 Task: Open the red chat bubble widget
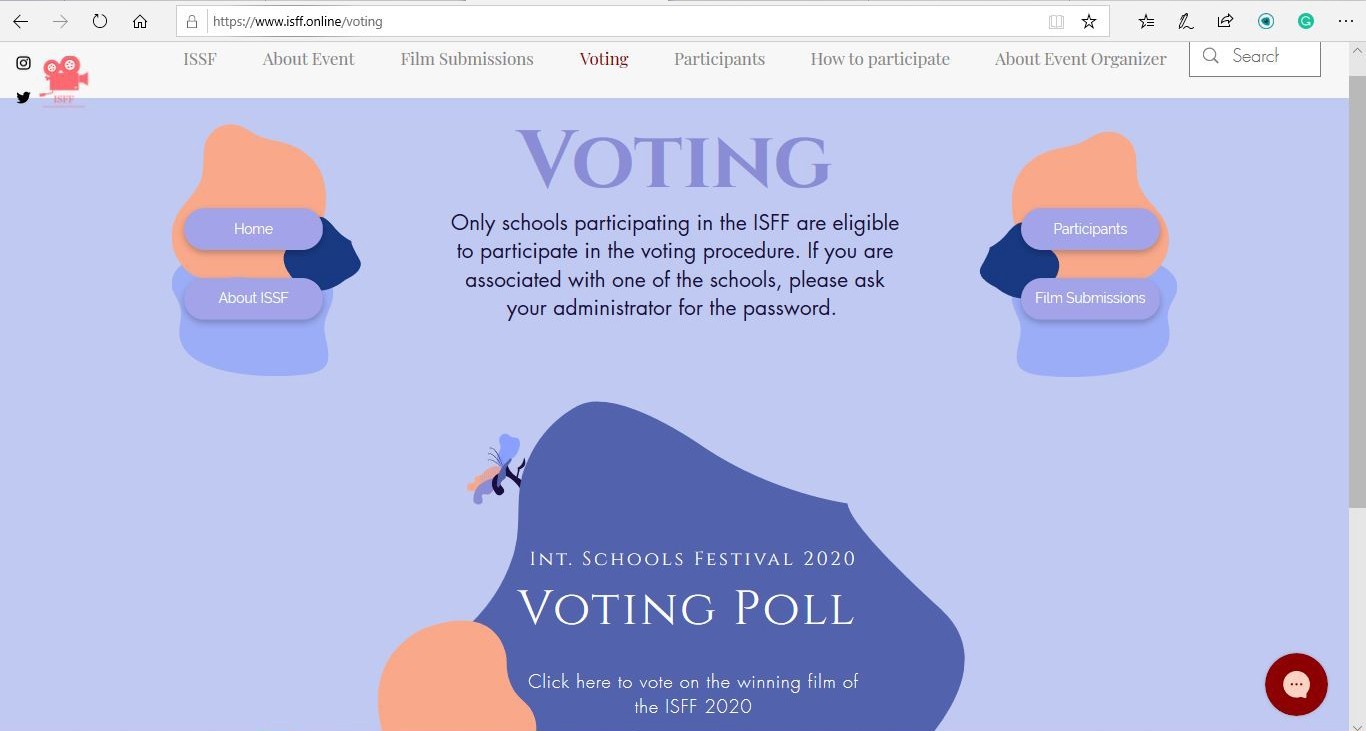pos(1296,684)
